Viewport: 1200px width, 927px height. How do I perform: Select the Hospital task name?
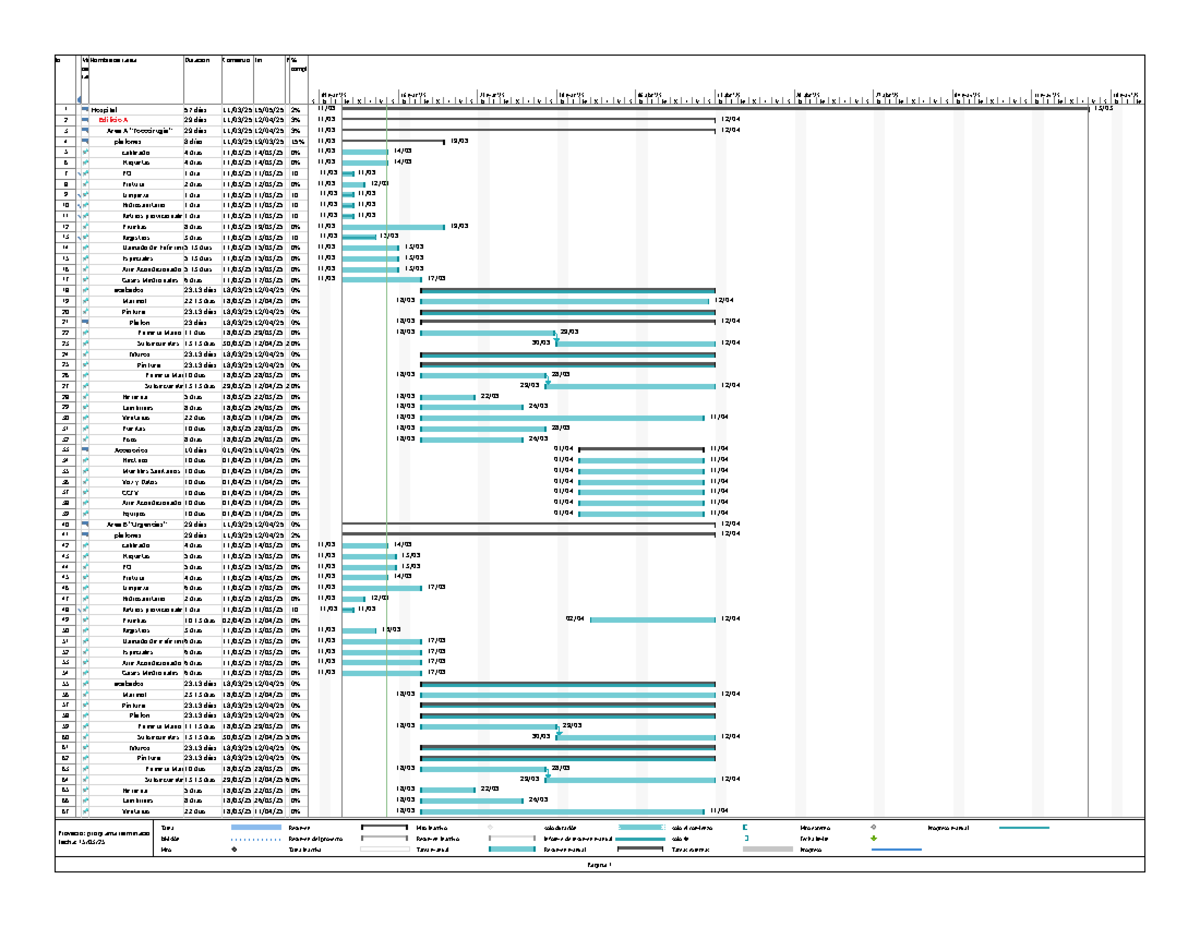pyautogui.click(x=104, y=109)
